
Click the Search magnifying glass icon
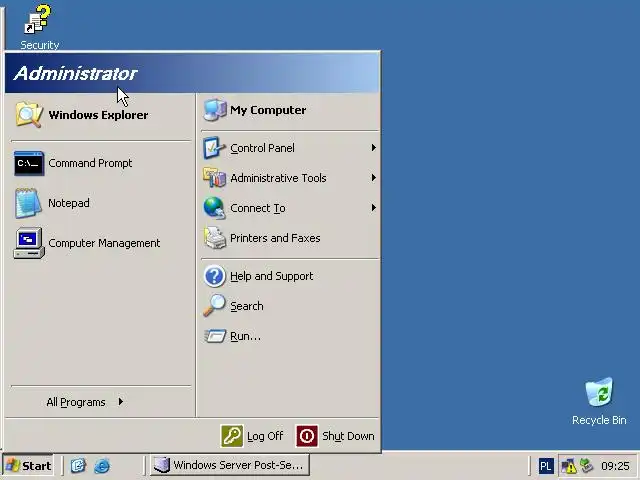click(215, 305)
